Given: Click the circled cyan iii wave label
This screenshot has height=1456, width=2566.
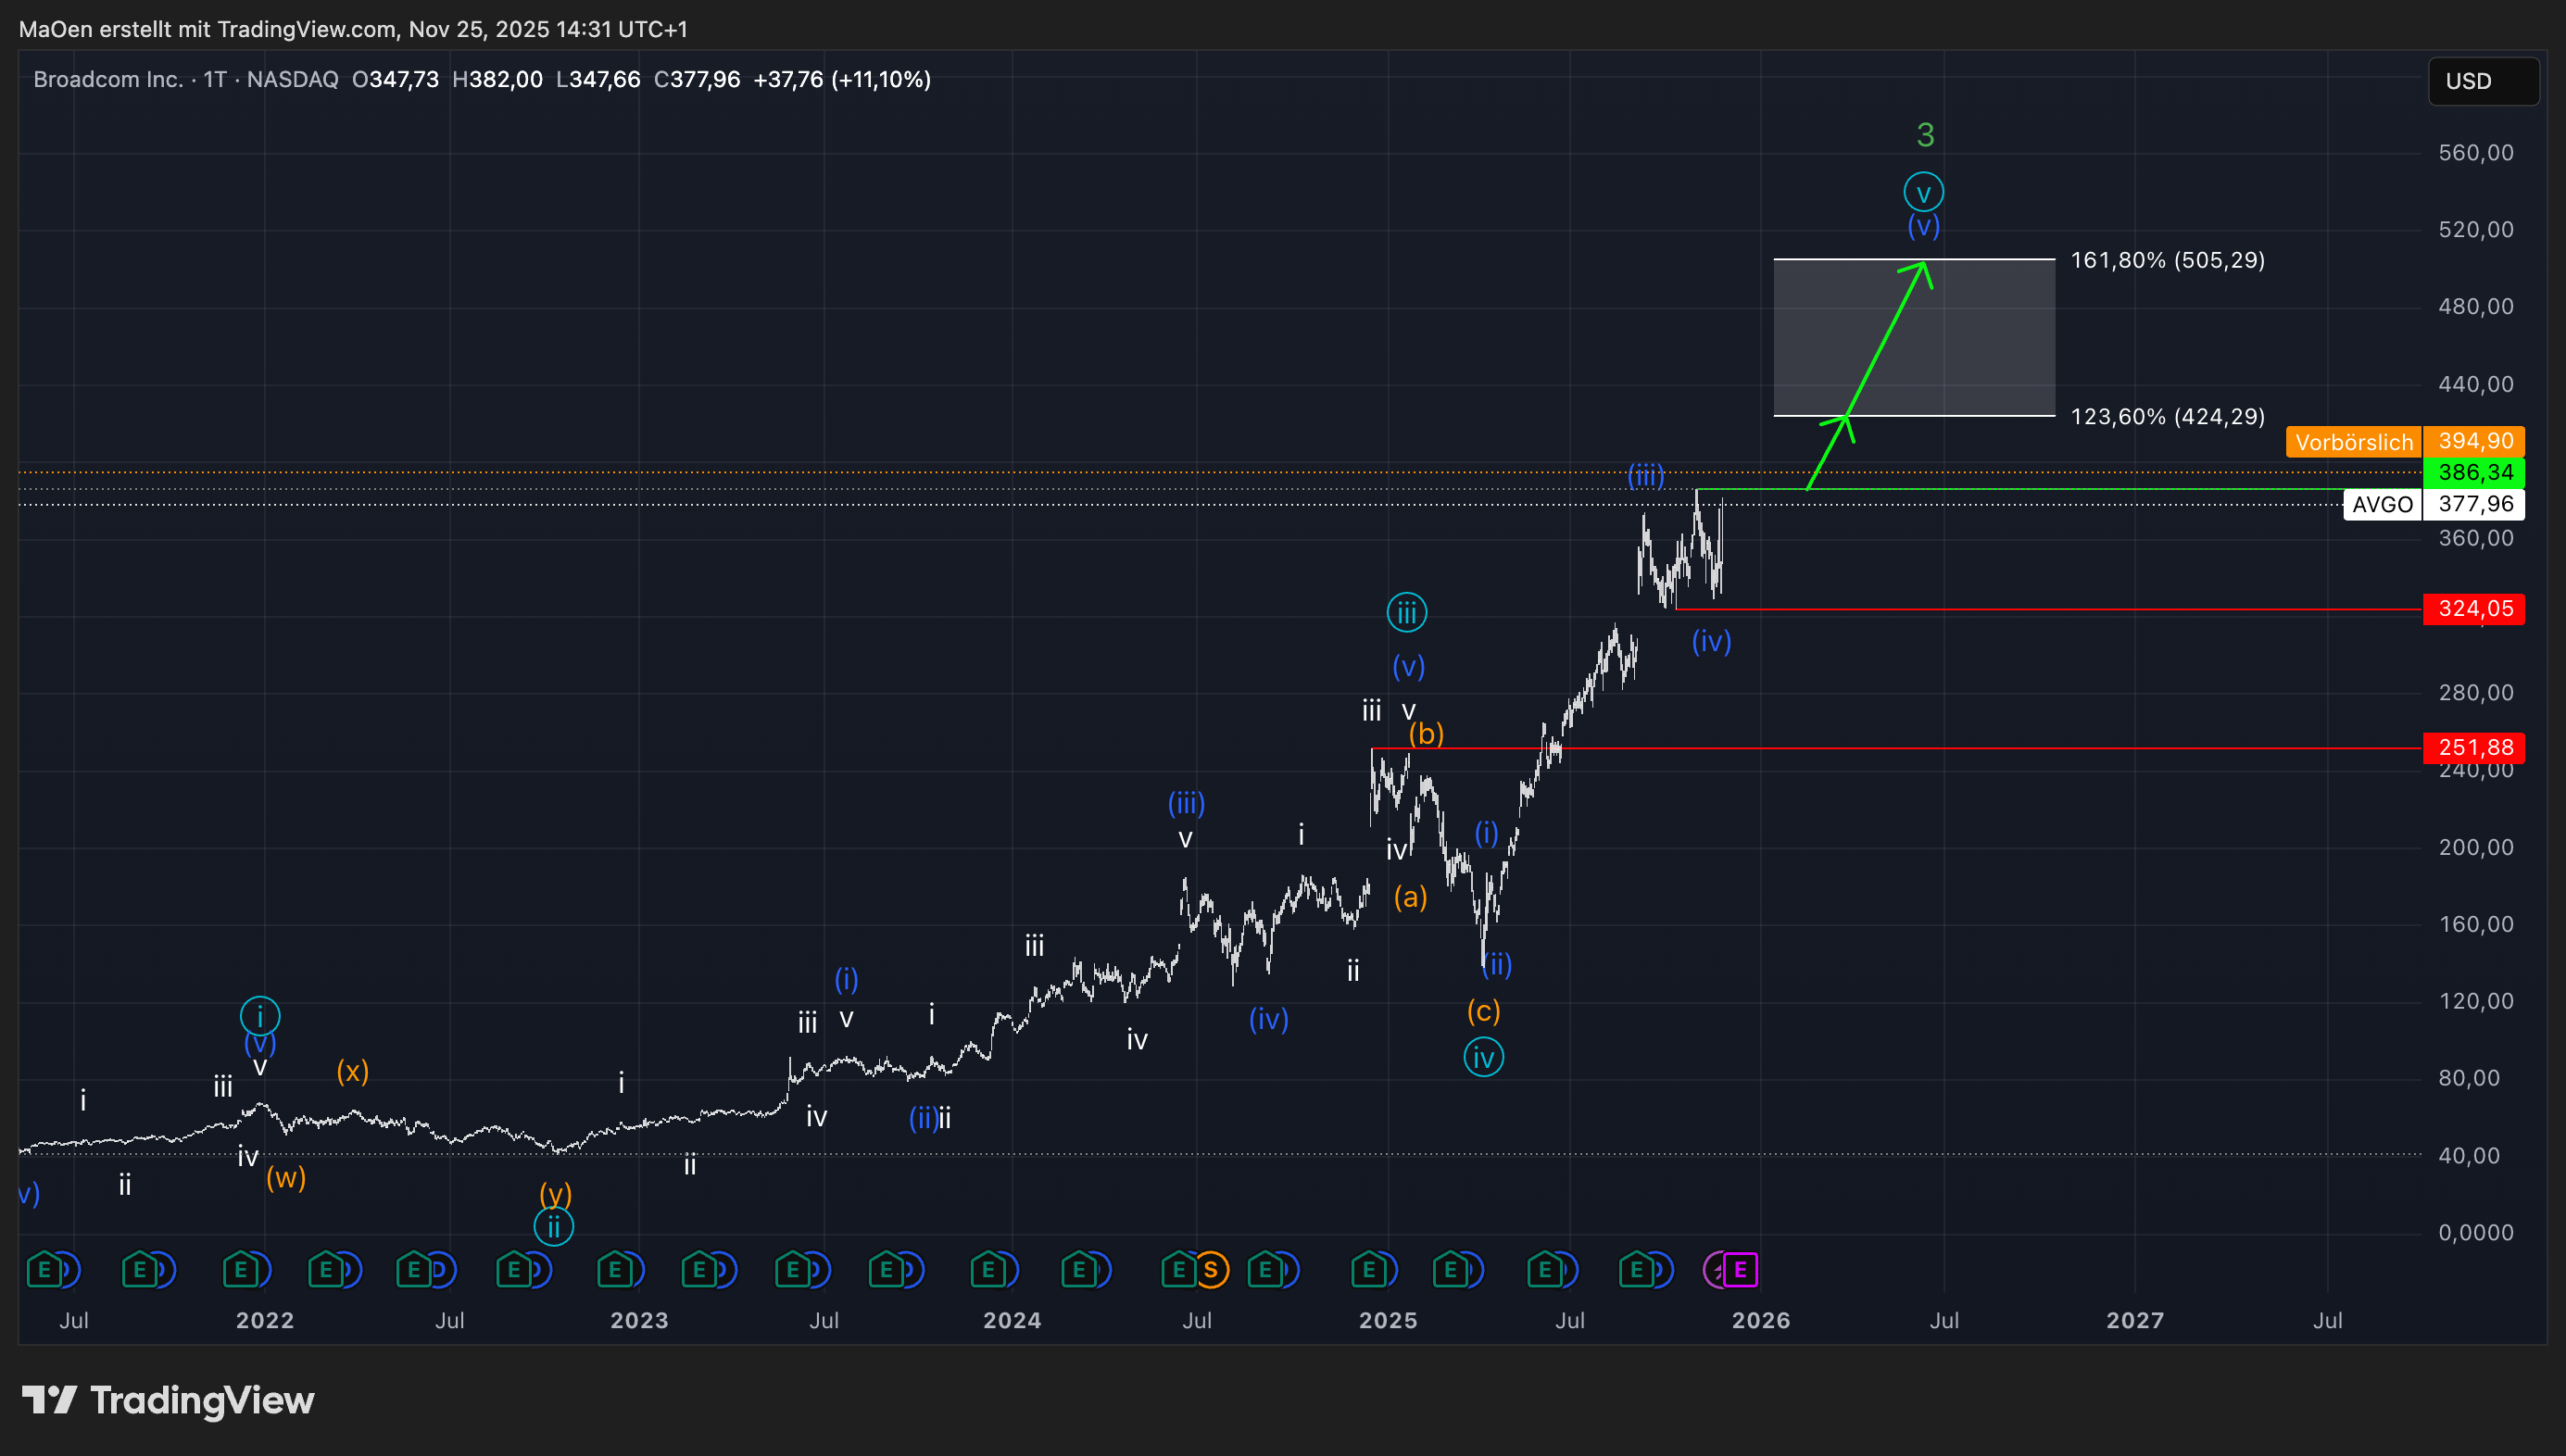Looking at the screenshot, I should (1406, 612).
